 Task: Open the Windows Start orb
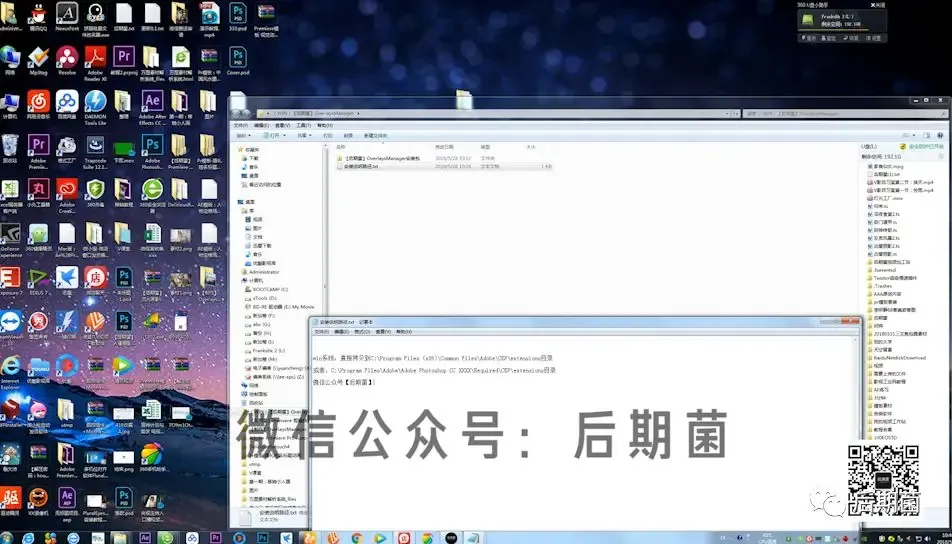(8, 537)
